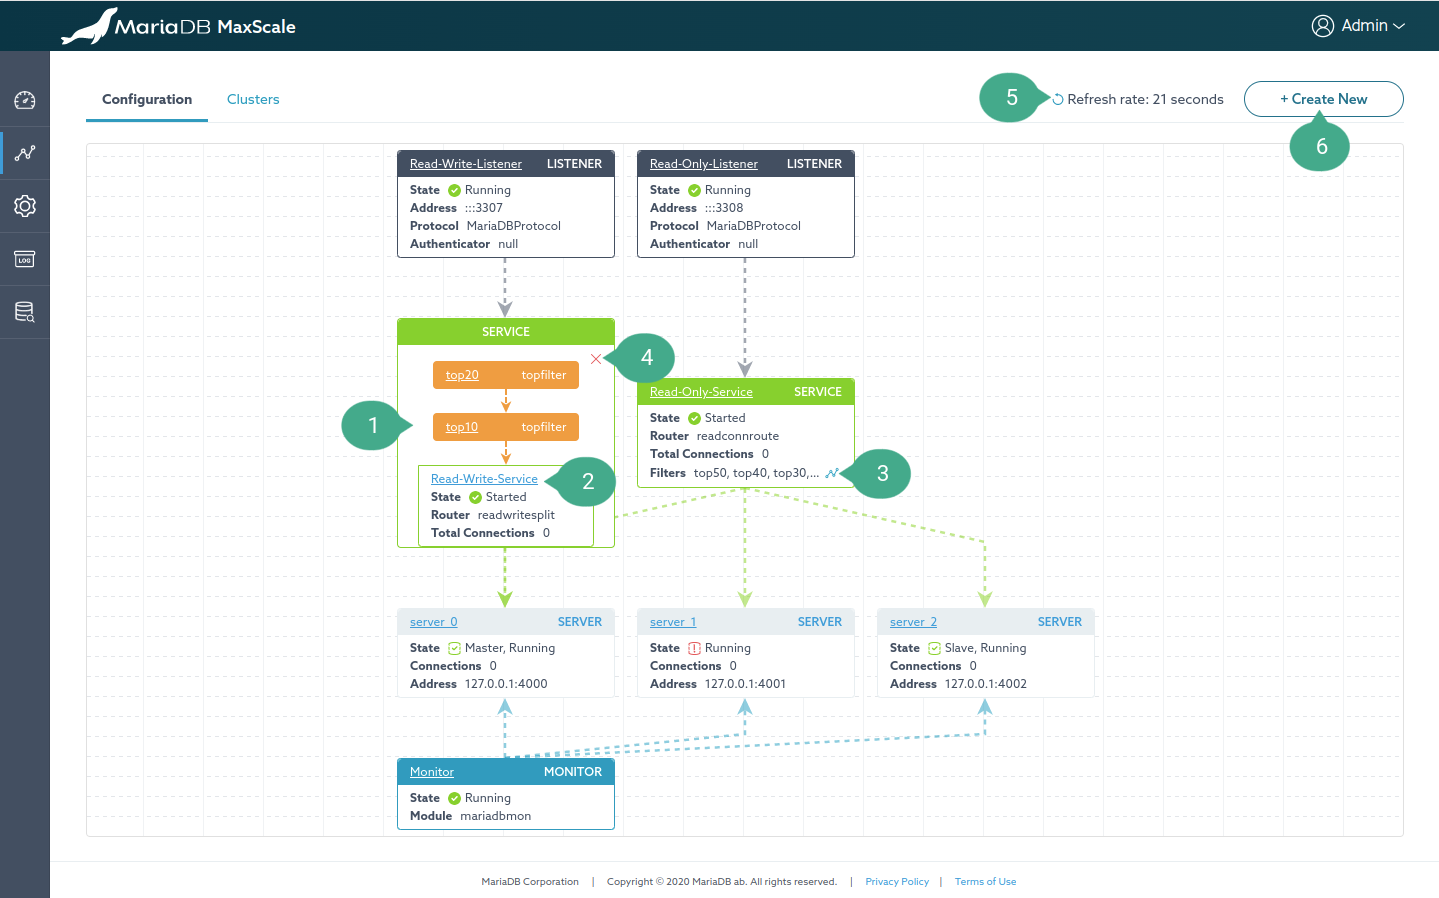The height and width of the screenshot is (898, 1439).
Task: Click the refresh rate spinner icon
Action: (1058, 99)
